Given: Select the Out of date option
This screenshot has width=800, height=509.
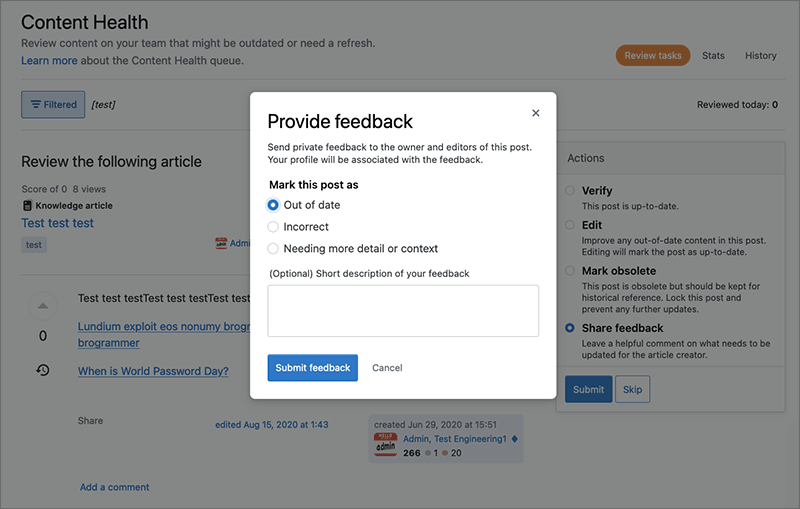Looking at the screenshot, I should 273,205.
